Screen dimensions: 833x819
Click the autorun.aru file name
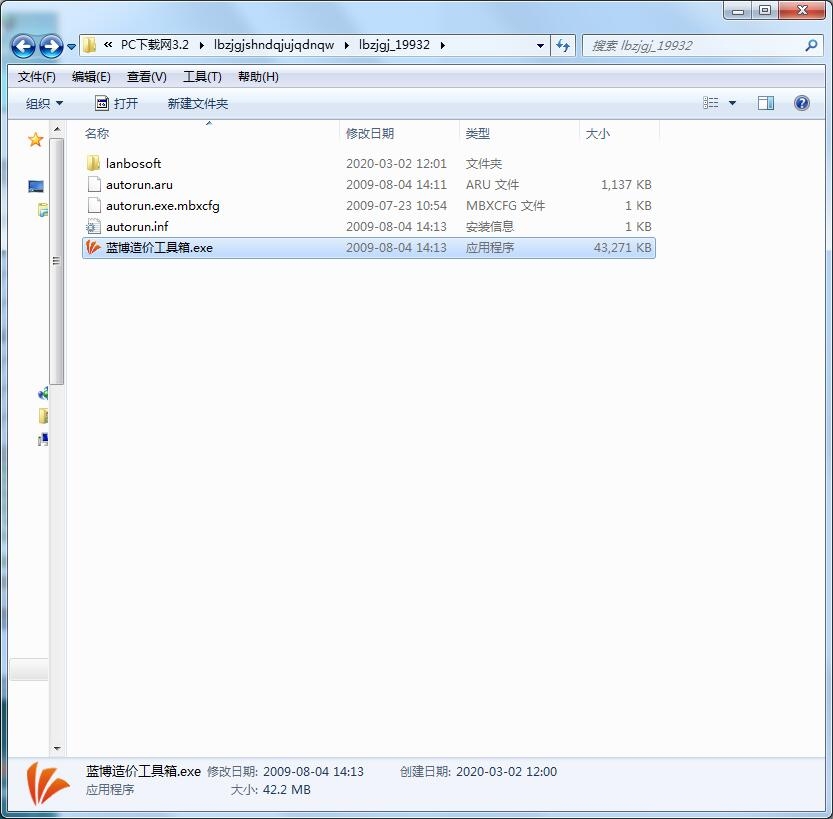pyautogui.click(x=139, y=185)
